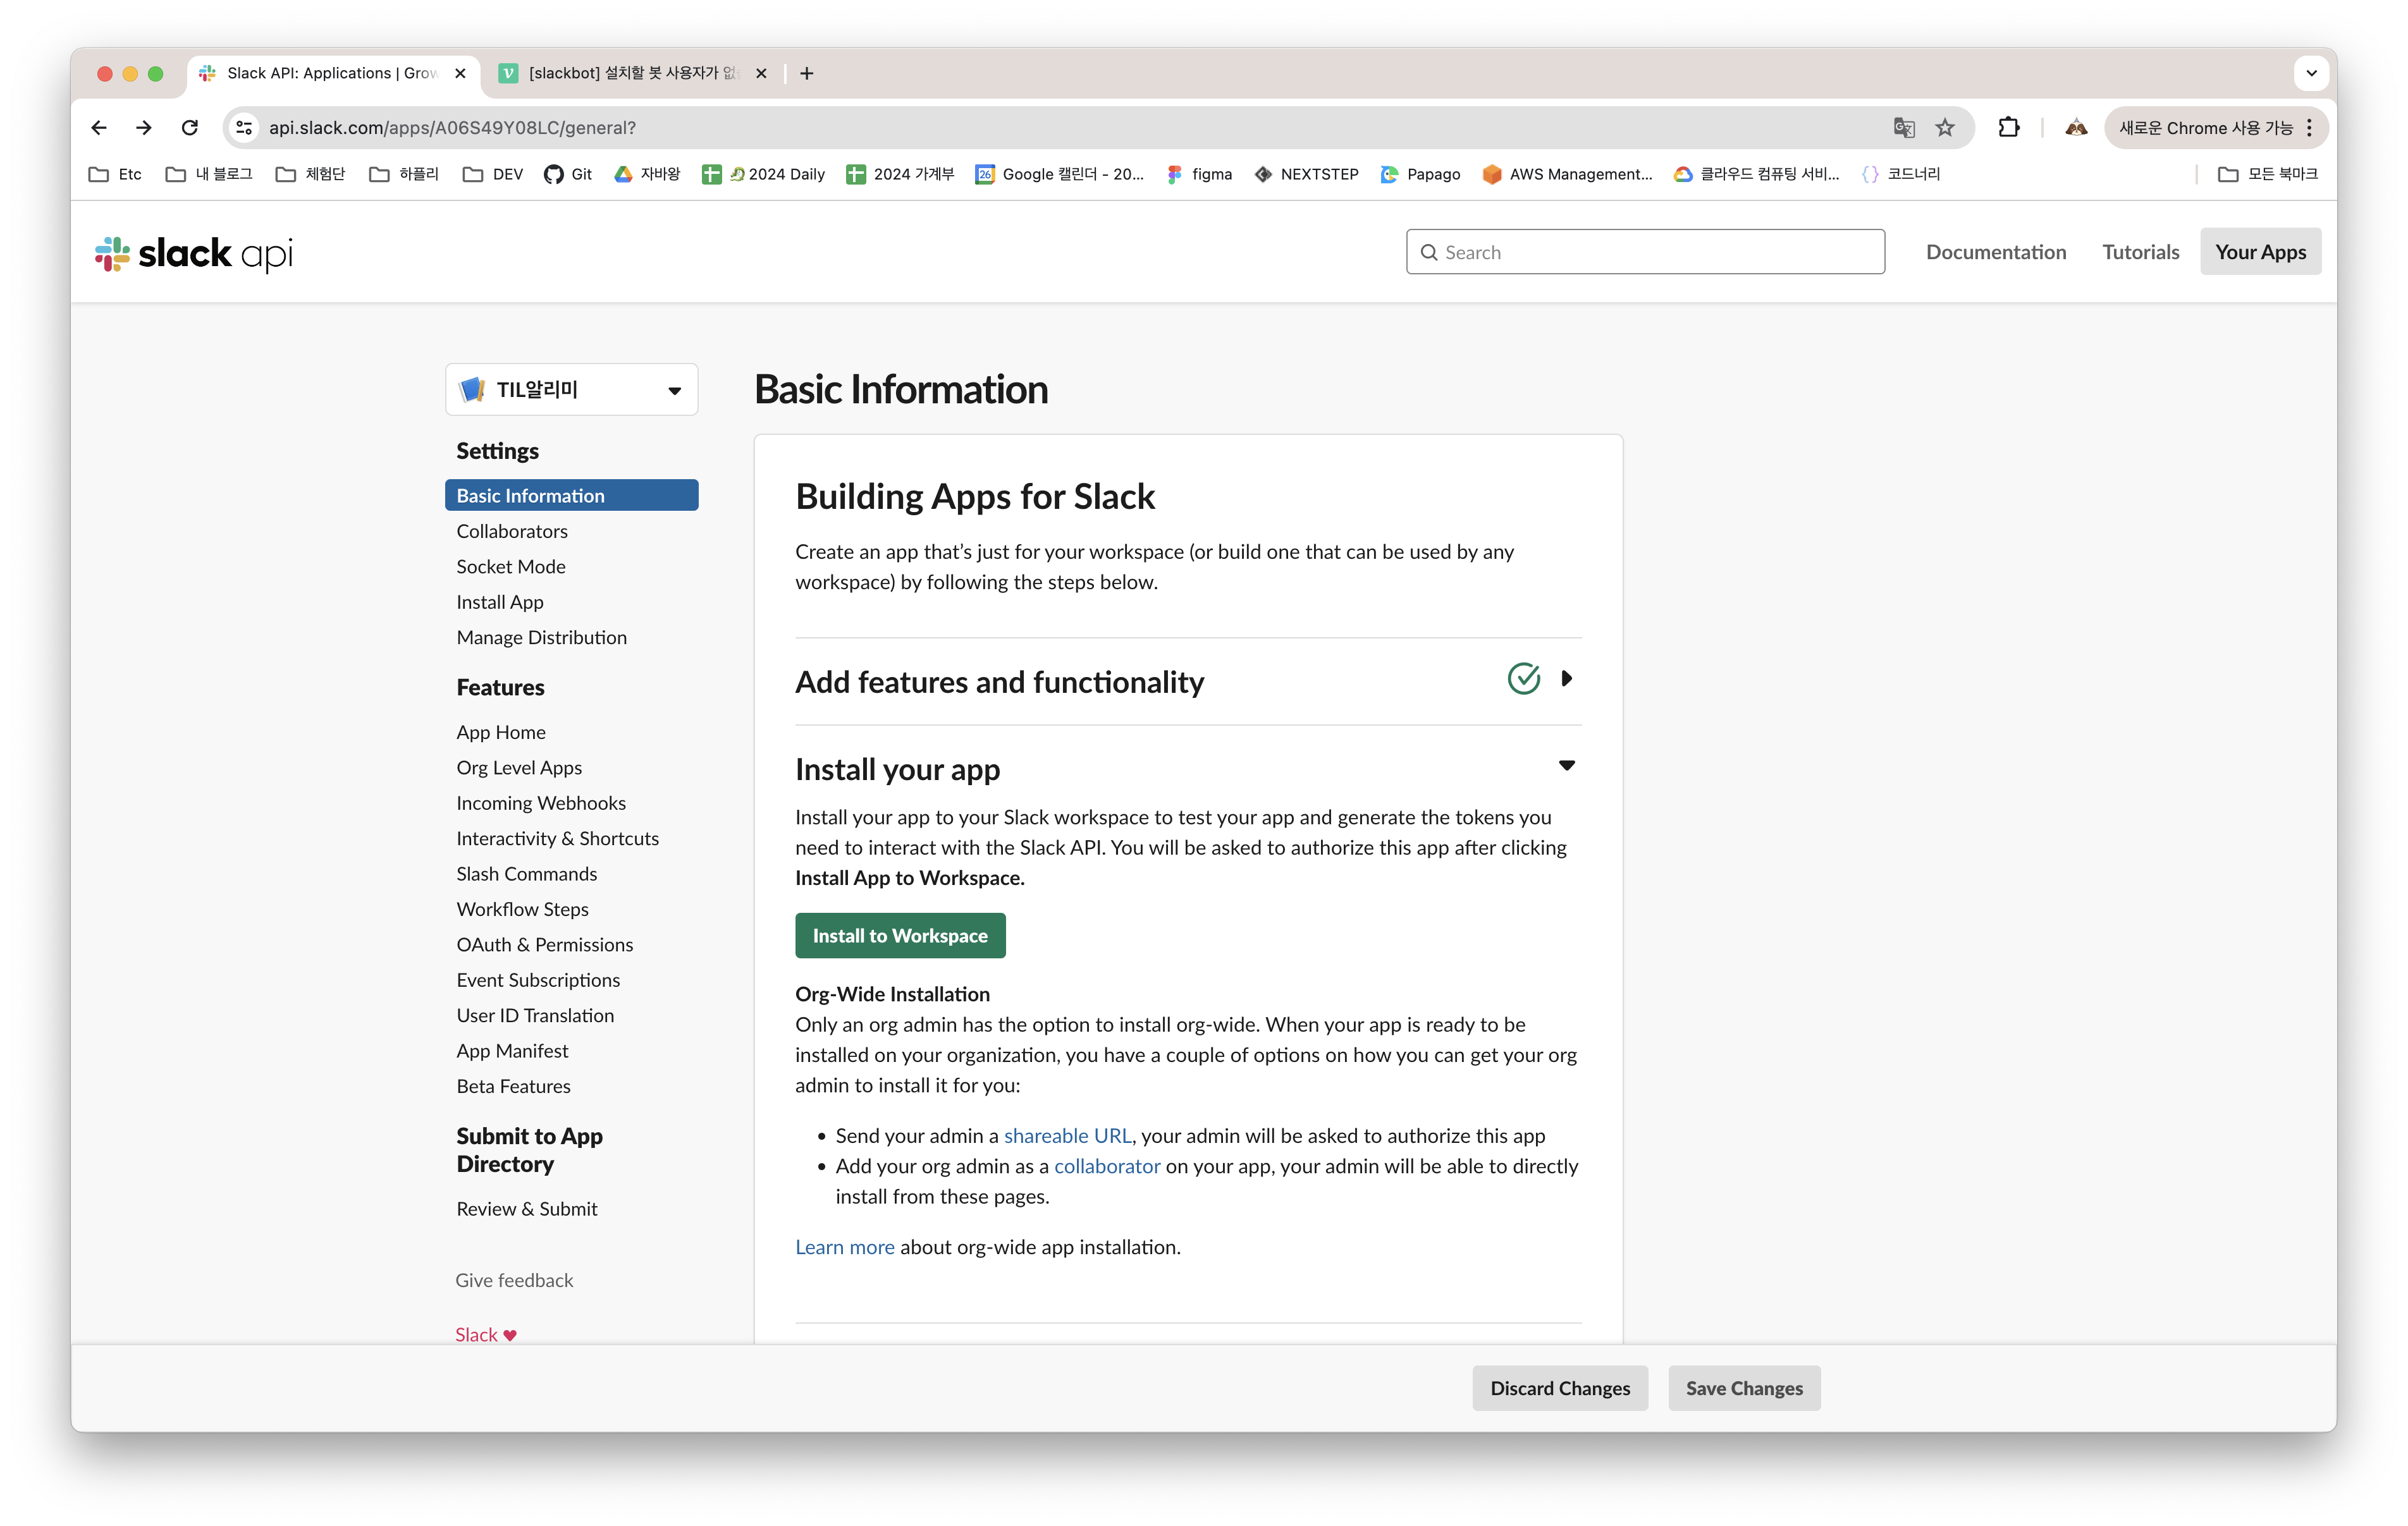Open Slash Commands feature page
This screenshot has height=1526, width=2408.
point(526,873)
